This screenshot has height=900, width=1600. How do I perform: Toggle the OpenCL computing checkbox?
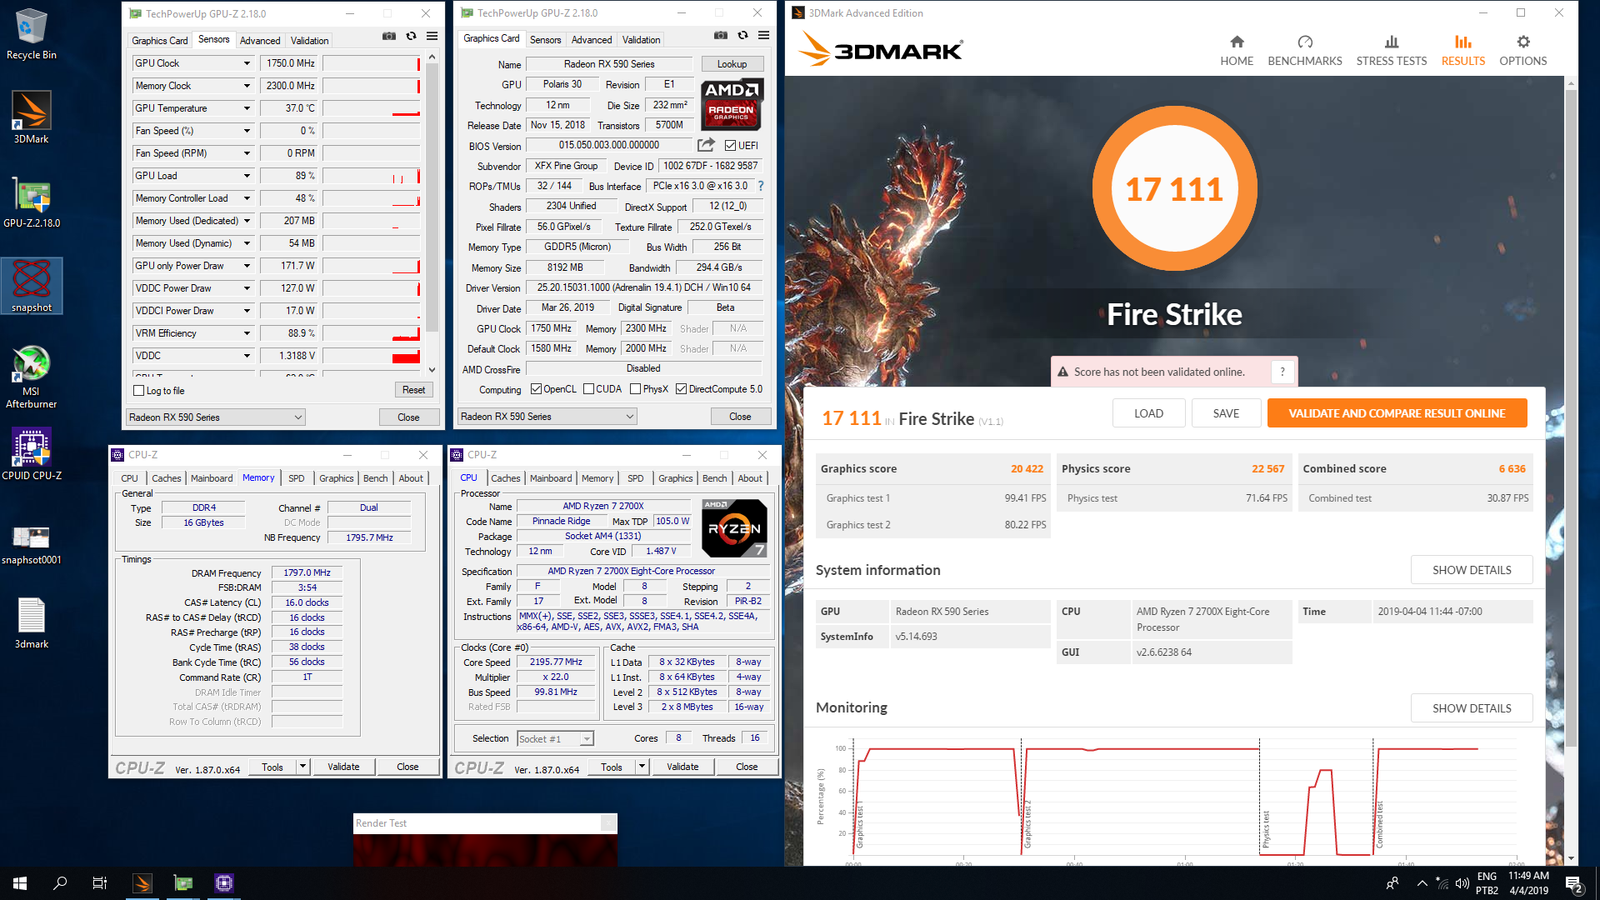point(536,389)
